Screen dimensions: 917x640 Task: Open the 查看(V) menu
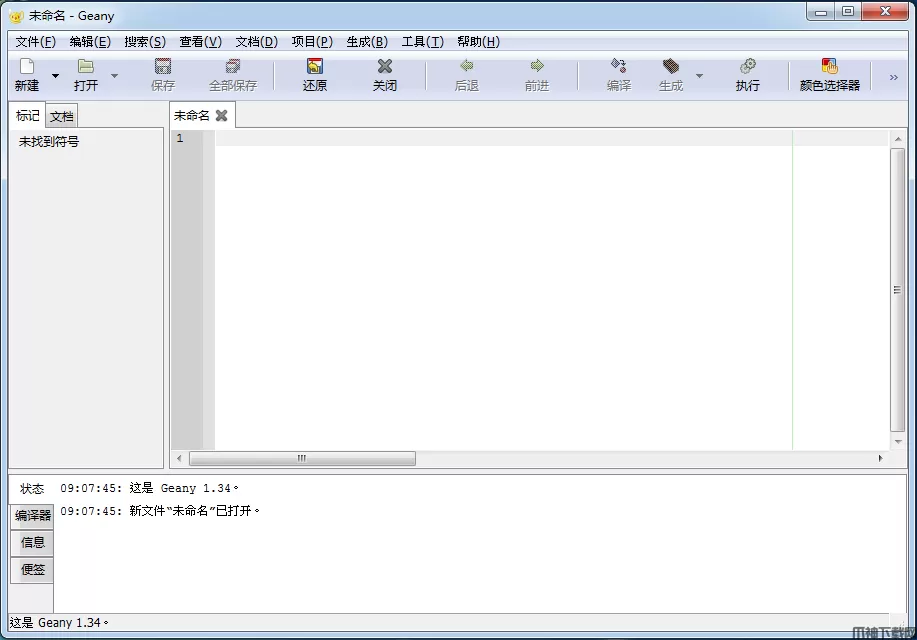point(200,42)
